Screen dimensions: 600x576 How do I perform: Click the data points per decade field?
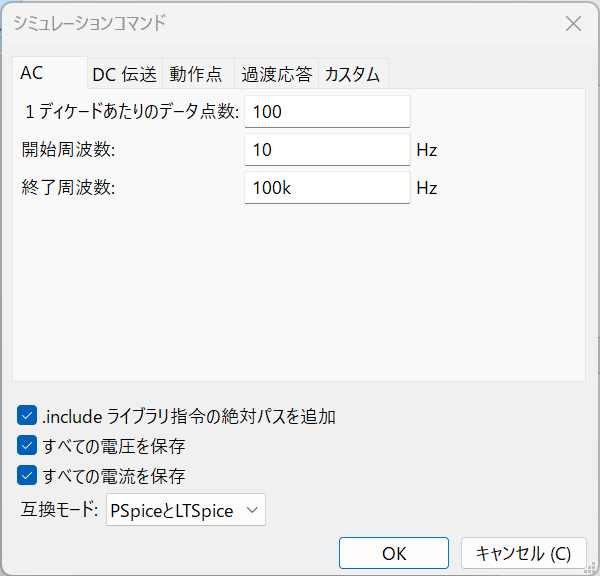pos(327,112)
